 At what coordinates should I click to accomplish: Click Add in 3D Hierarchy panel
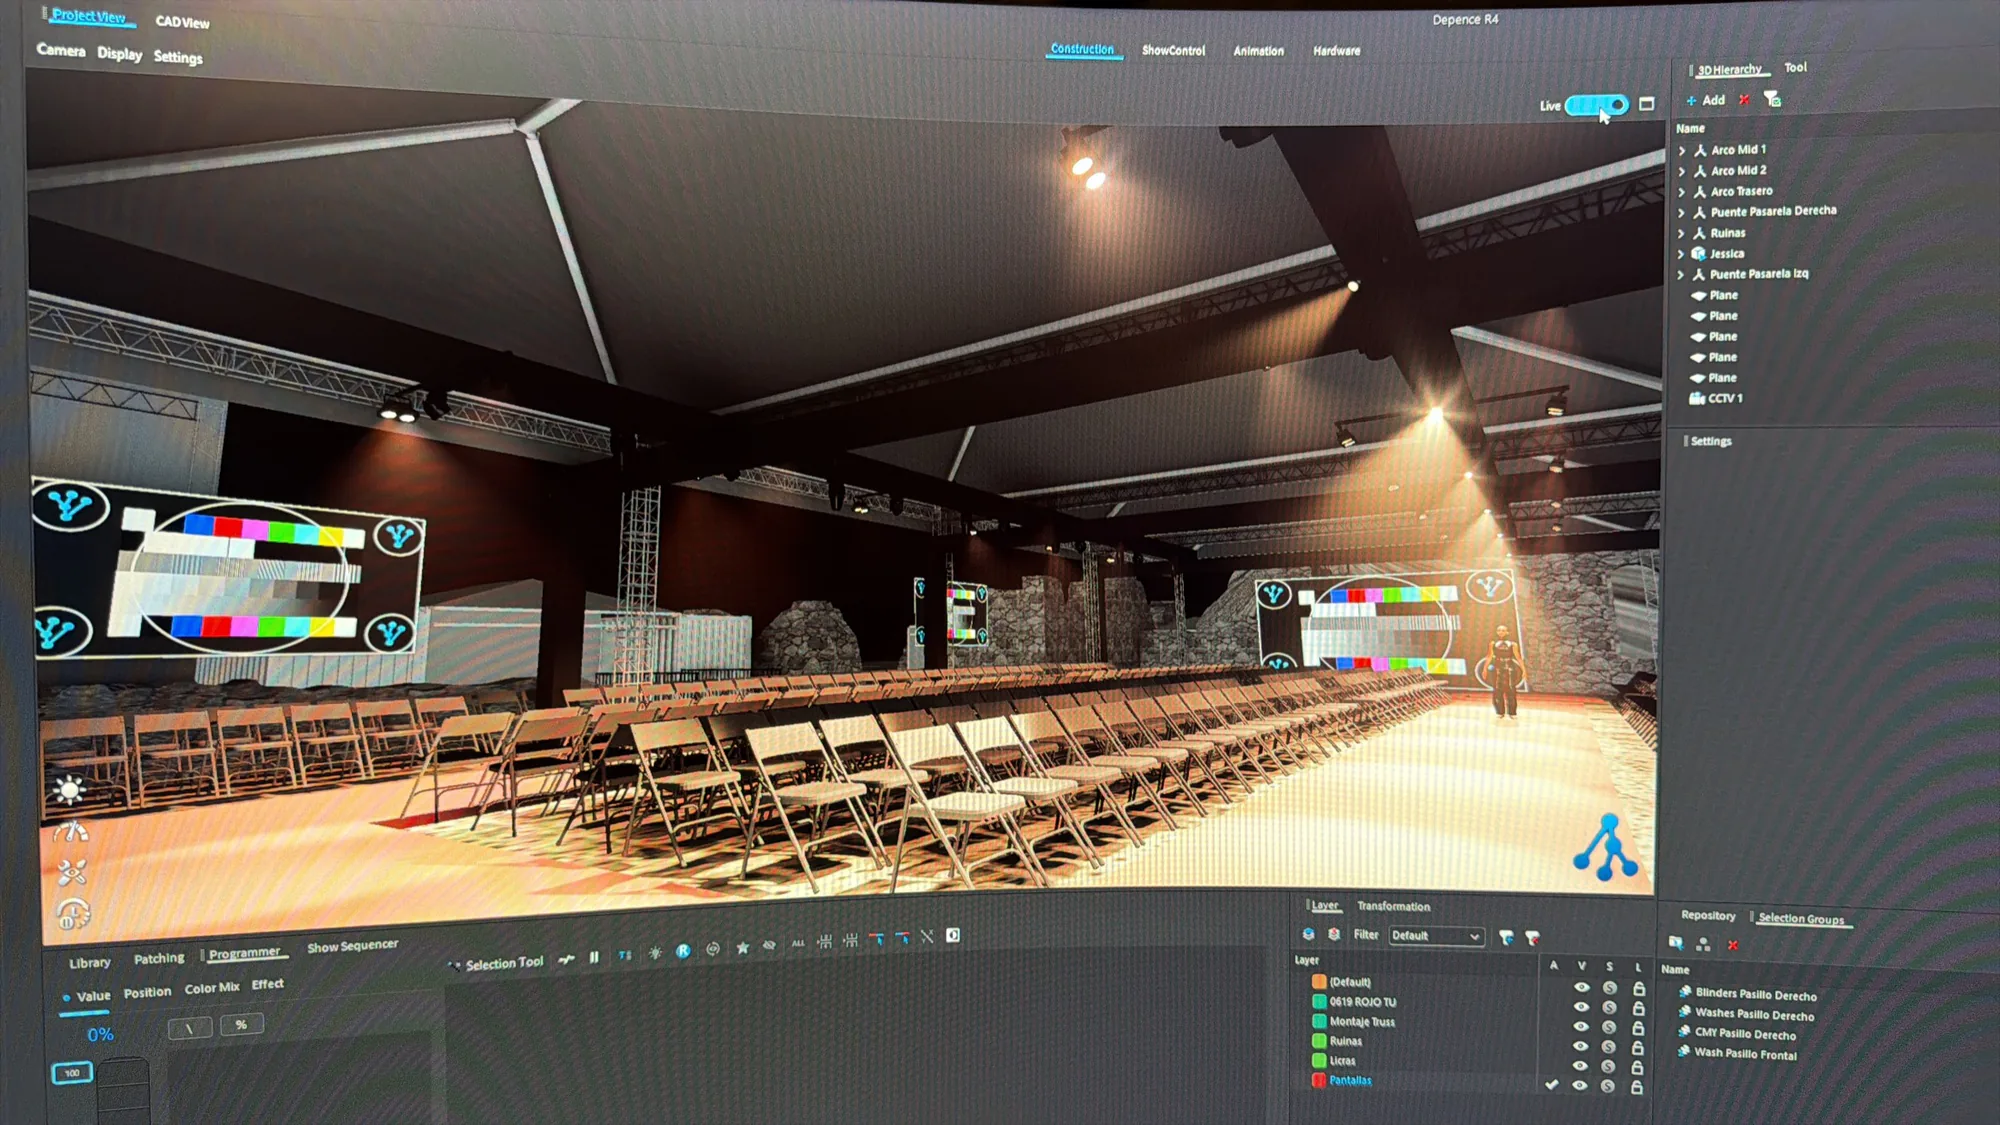point(1705,100)
